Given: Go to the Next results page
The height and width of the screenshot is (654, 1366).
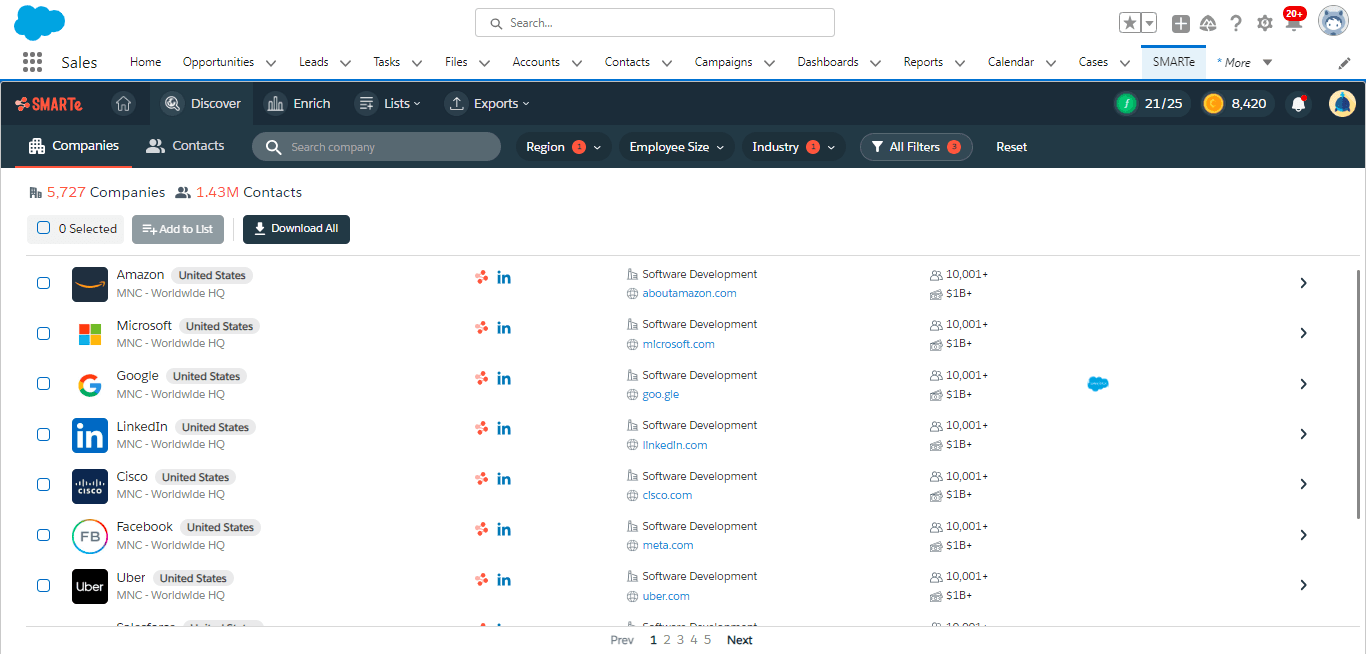Looking at the screenshot, I should (740, 640).
